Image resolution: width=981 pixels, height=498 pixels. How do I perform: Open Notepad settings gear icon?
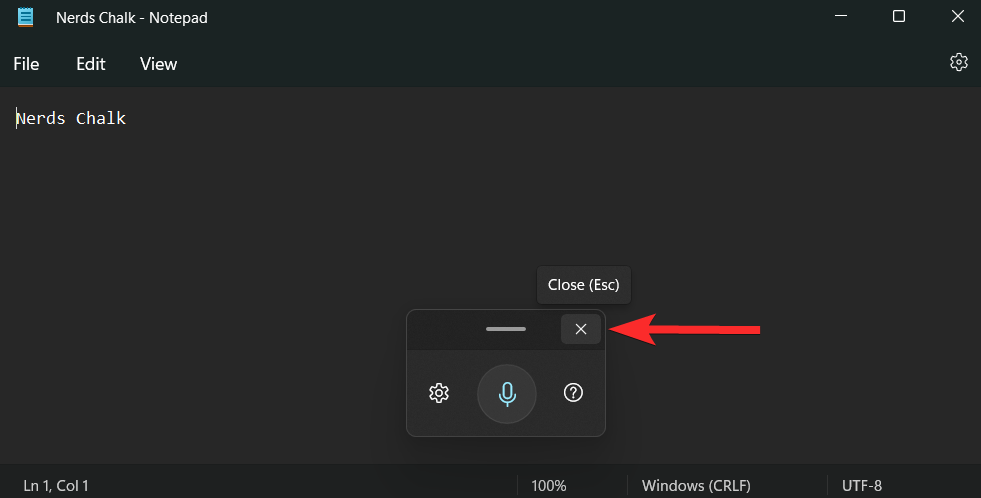(958, 62)
